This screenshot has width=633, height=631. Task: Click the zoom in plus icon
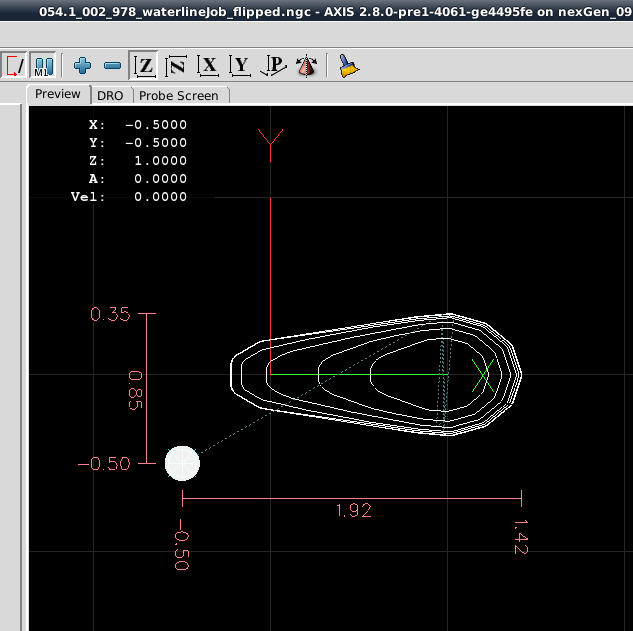tap(82, 66)
